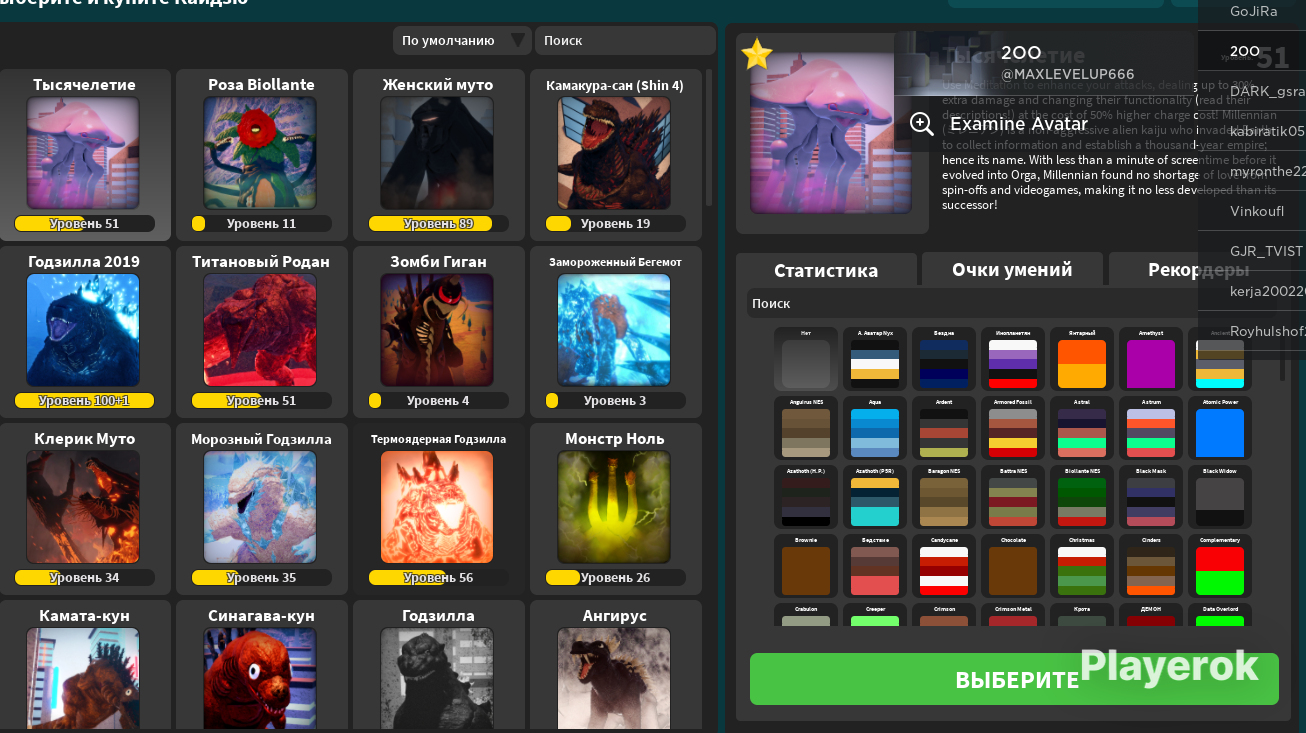1306x733 pixels.
Task: Select the Синагава-кун kaiju card
Action: click(261, 666)
